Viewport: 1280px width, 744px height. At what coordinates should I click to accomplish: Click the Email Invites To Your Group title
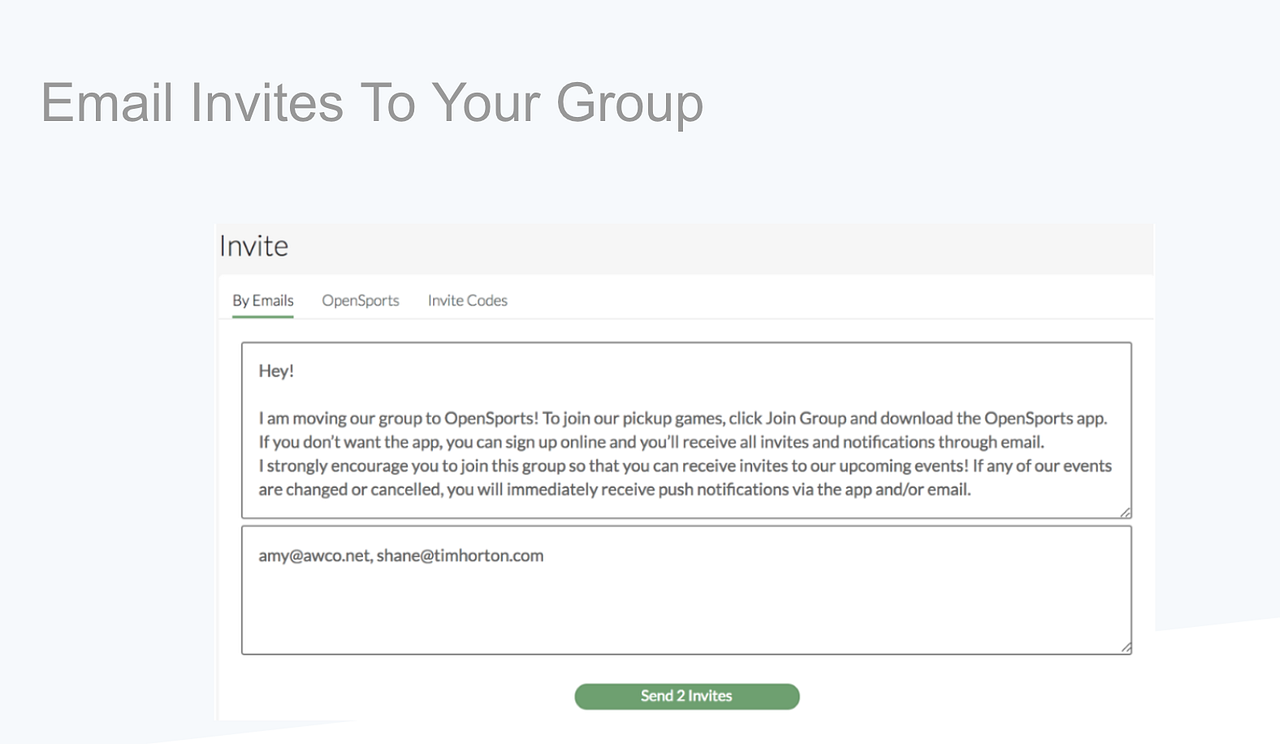372,103
